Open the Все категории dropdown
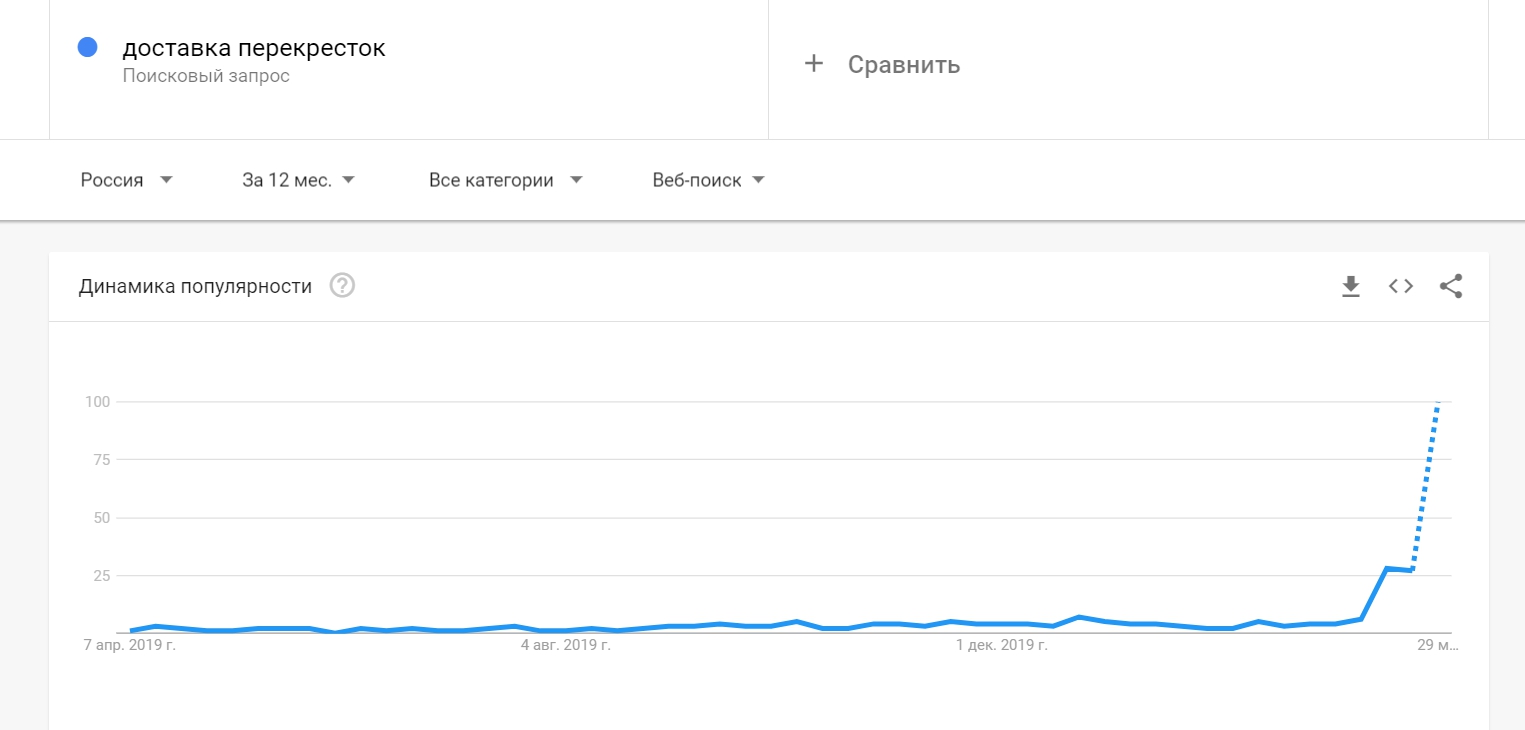1525x730 pixels. click(x=505, y=180)
